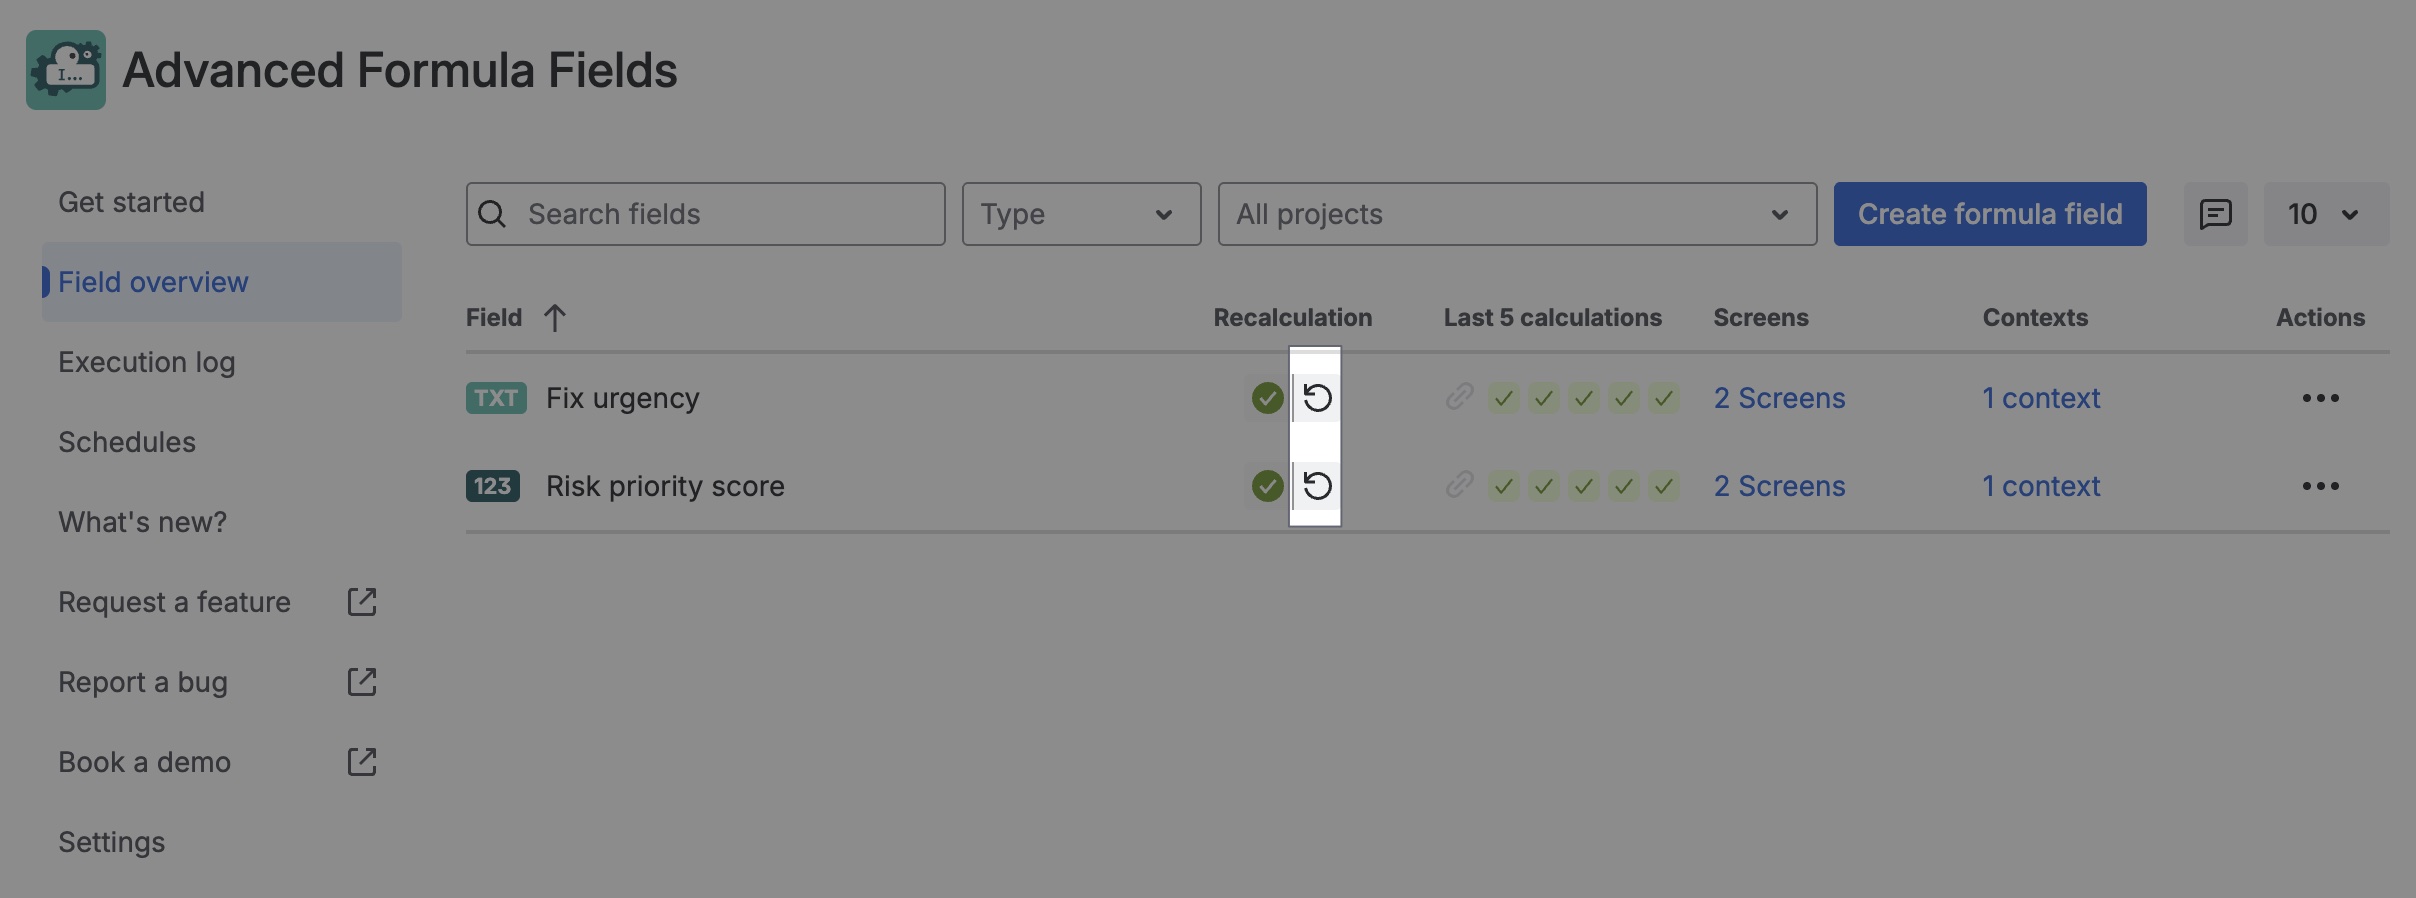Click Create formula field button
This screenshot has height=898, width=2416.
coord(1990,214)
